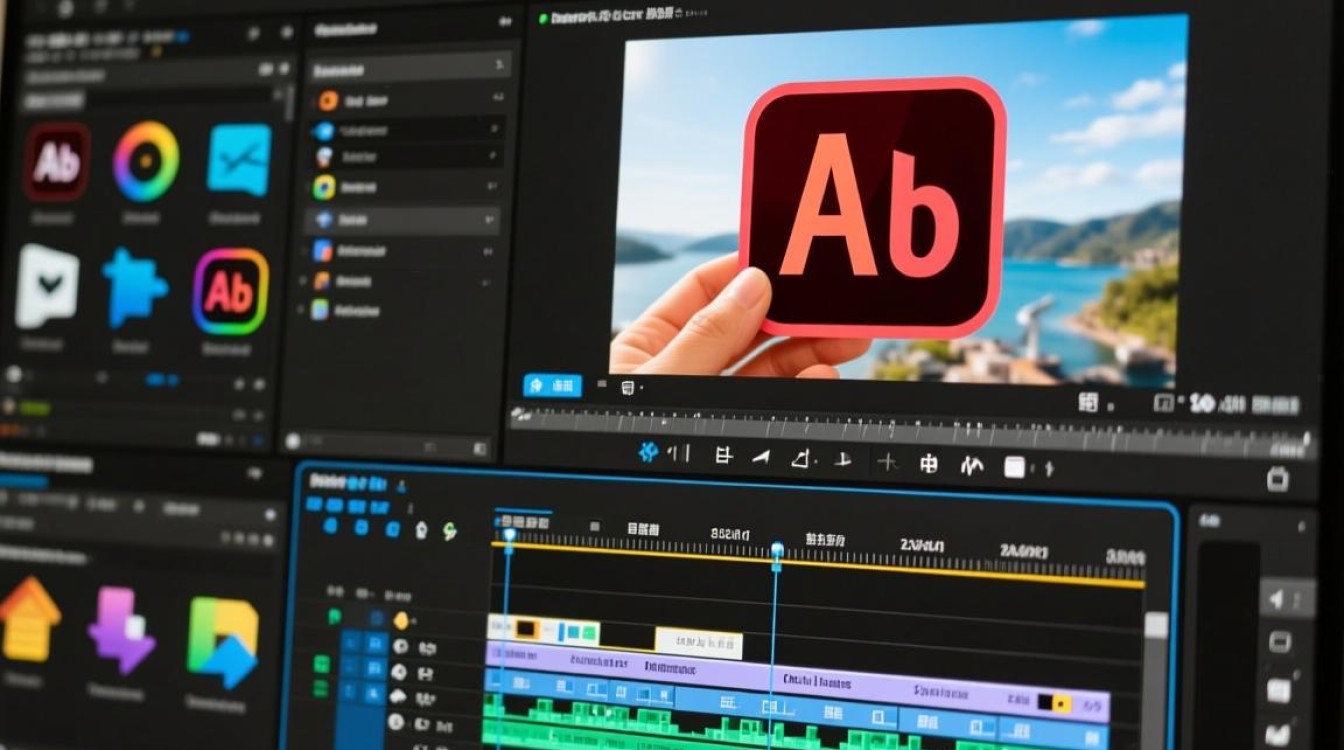
Task: Open the rainbow color wheel icon
Action: coord(146,161)
